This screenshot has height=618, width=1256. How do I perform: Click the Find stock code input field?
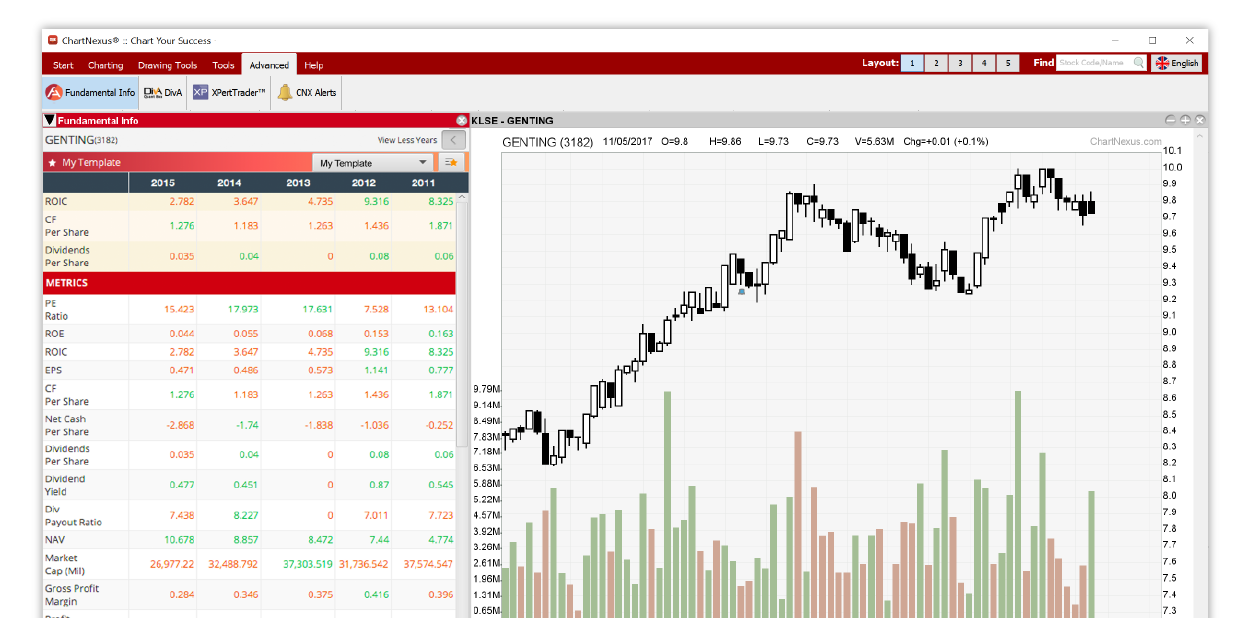click(x=1092, y=63)
